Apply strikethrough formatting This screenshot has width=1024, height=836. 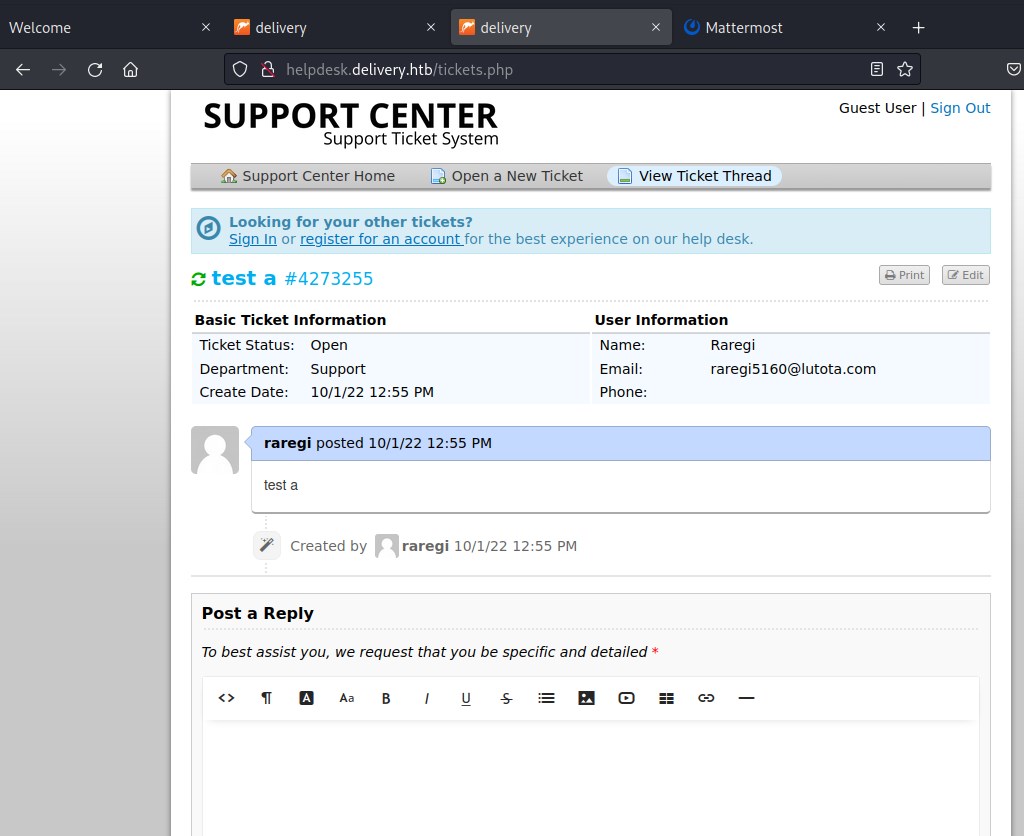pos(507,698)
